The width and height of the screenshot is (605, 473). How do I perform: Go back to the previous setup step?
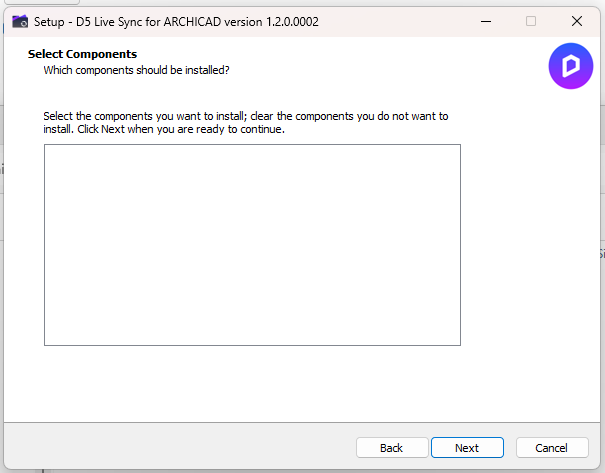point(392,448)
